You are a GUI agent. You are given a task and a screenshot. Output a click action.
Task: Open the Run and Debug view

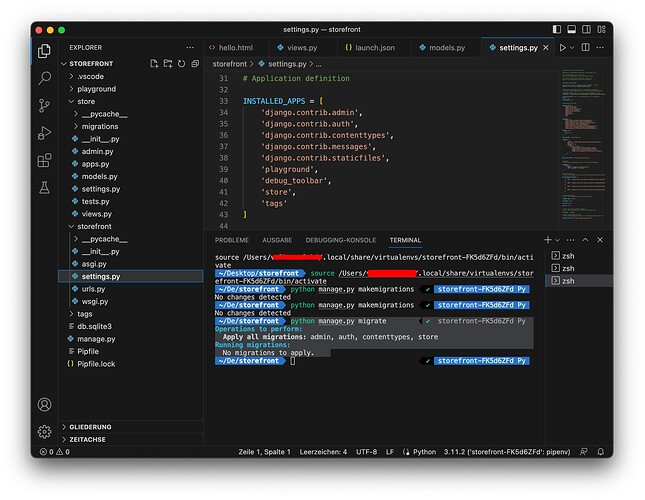pyautogui.click(x=44, y=132)
